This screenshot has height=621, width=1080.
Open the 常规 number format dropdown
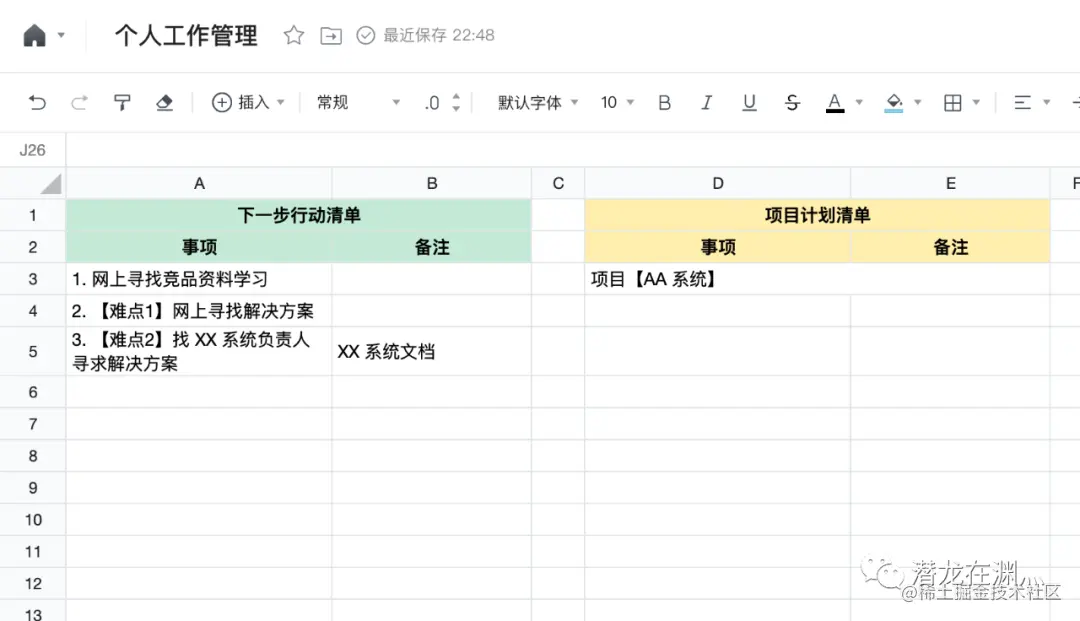coord(345,102)
